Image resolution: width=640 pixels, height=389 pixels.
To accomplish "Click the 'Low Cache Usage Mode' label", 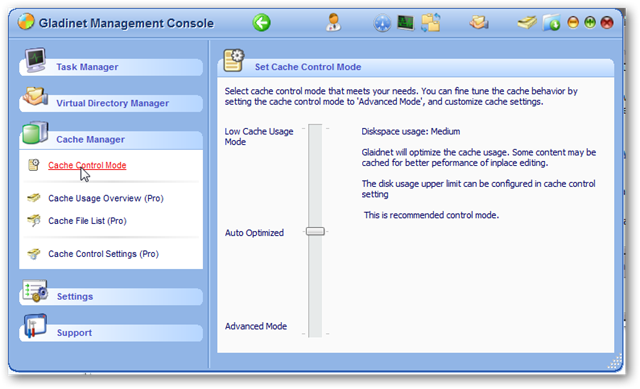I will coord(259,137).
